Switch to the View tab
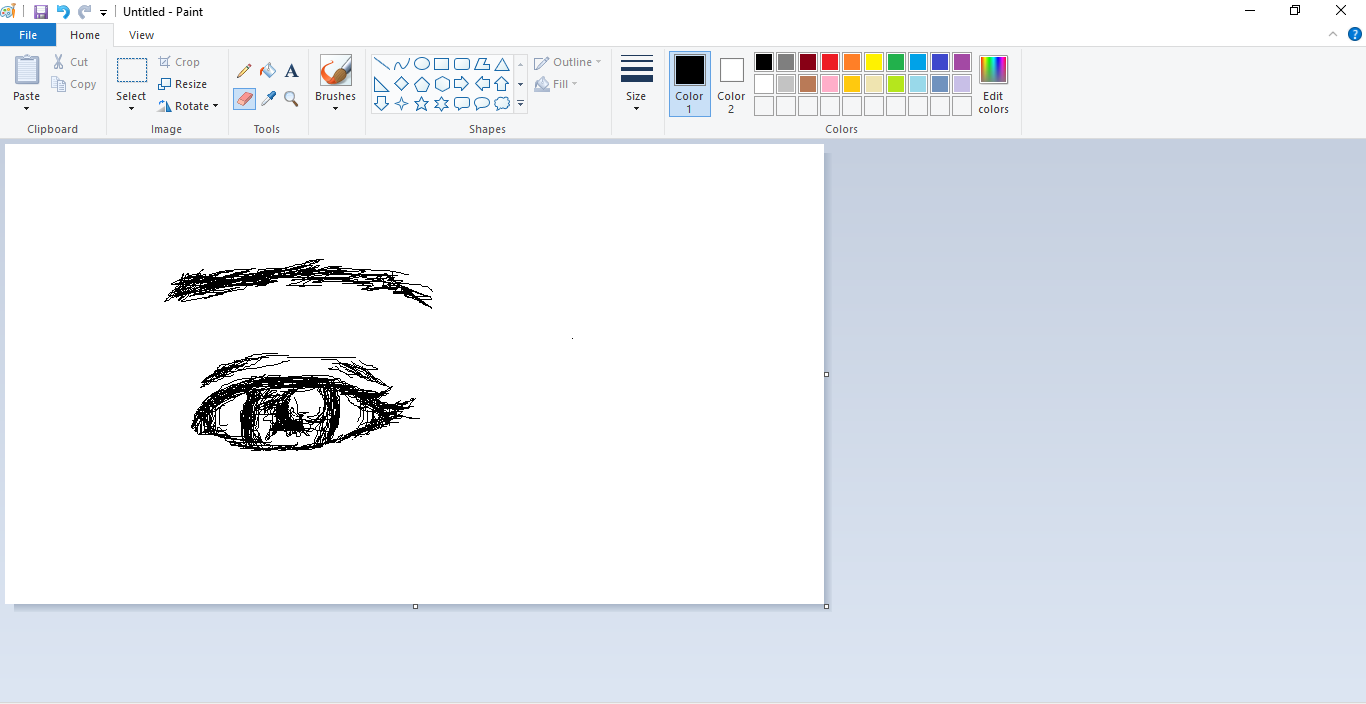 [x=141, y=35]
